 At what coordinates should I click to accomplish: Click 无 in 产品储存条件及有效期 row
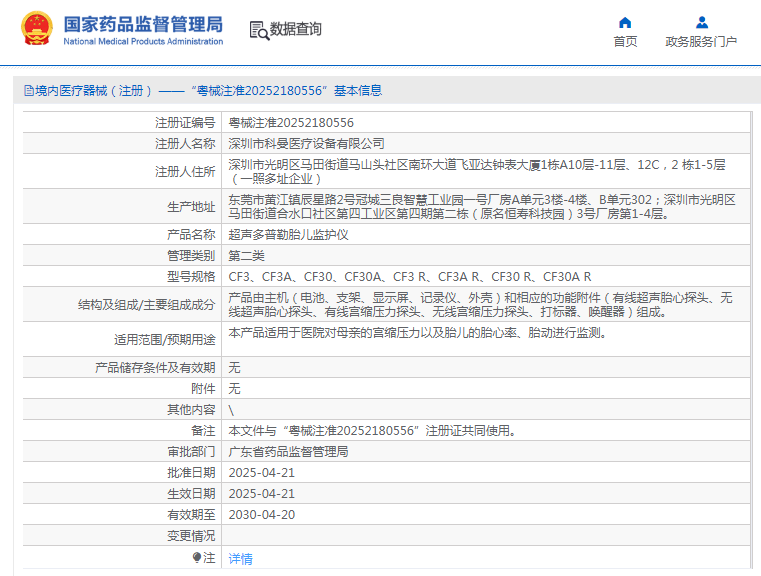tap(234, 368)
